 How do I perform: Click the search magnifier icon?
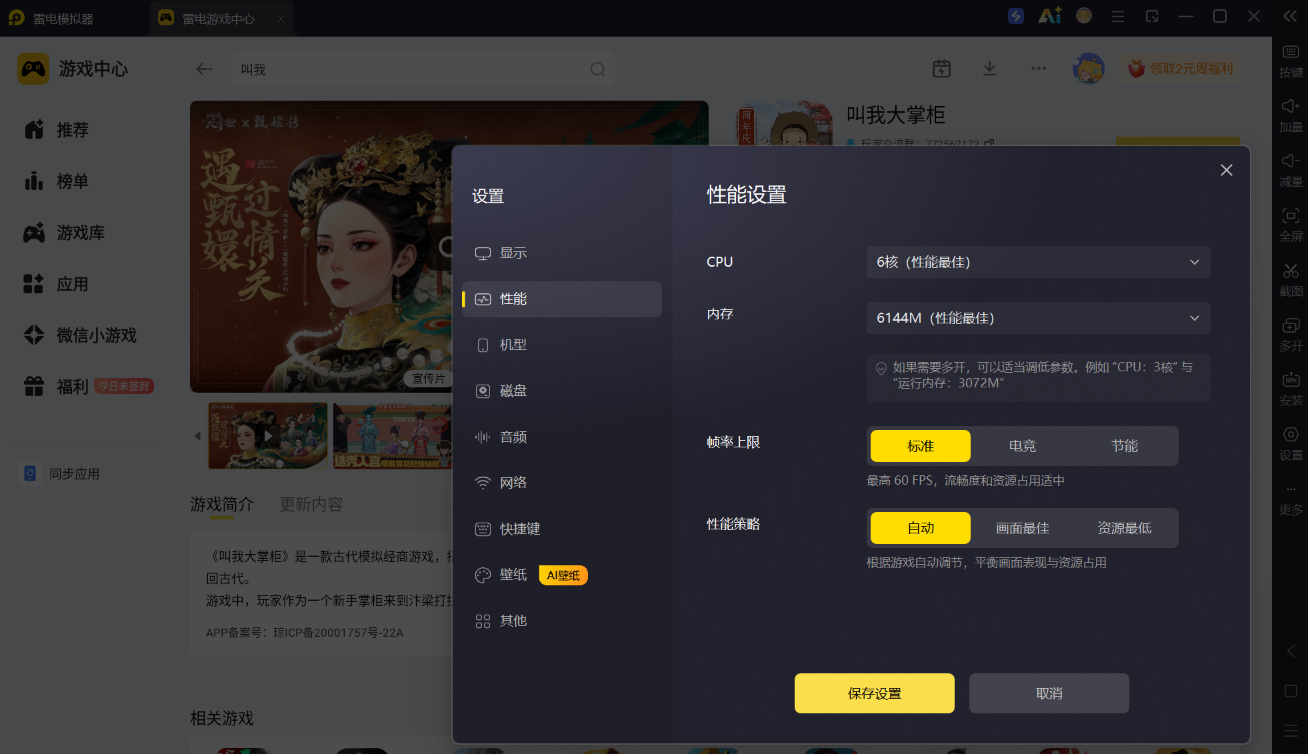coord(598,69)
